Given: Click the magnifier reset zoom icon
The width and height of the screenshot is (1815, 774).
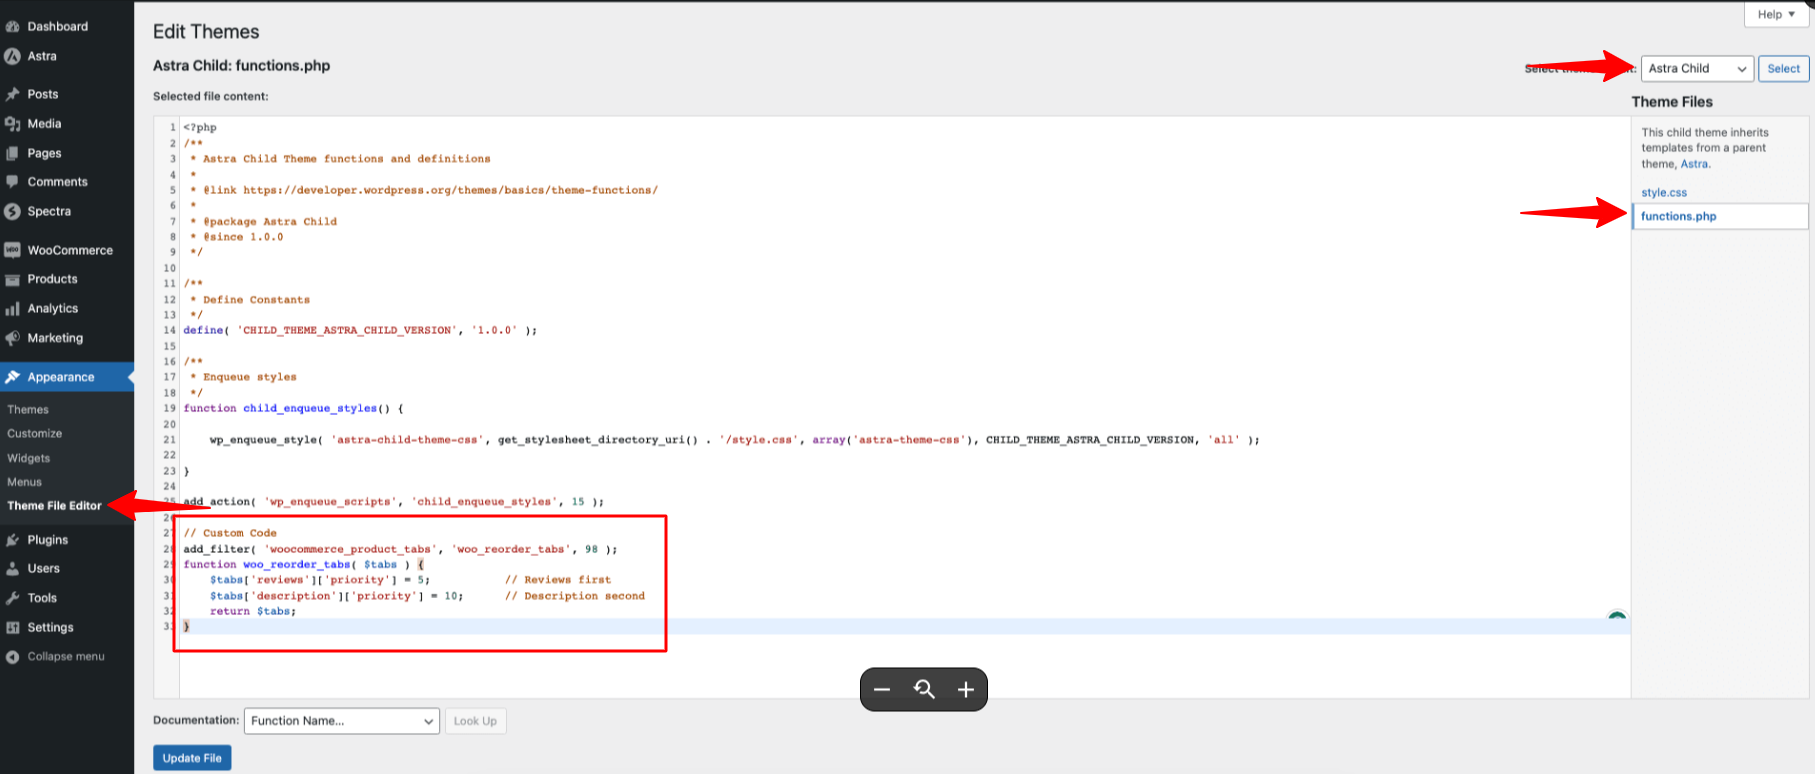Looking at the screenshot, I should pyautogui.click(x=924, y=690).
